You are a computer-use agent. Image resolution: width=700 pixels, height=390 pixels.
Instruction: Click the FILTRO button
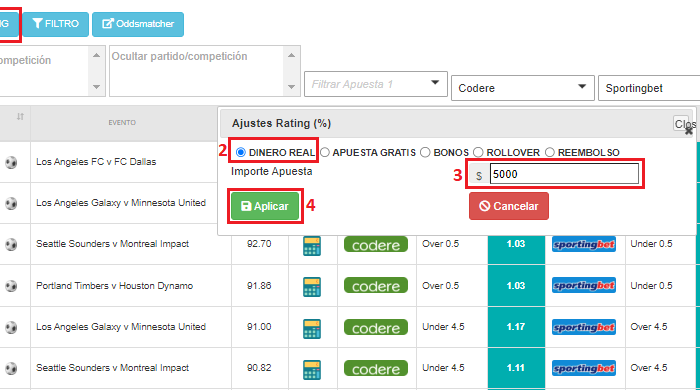[x=56, y=24]
